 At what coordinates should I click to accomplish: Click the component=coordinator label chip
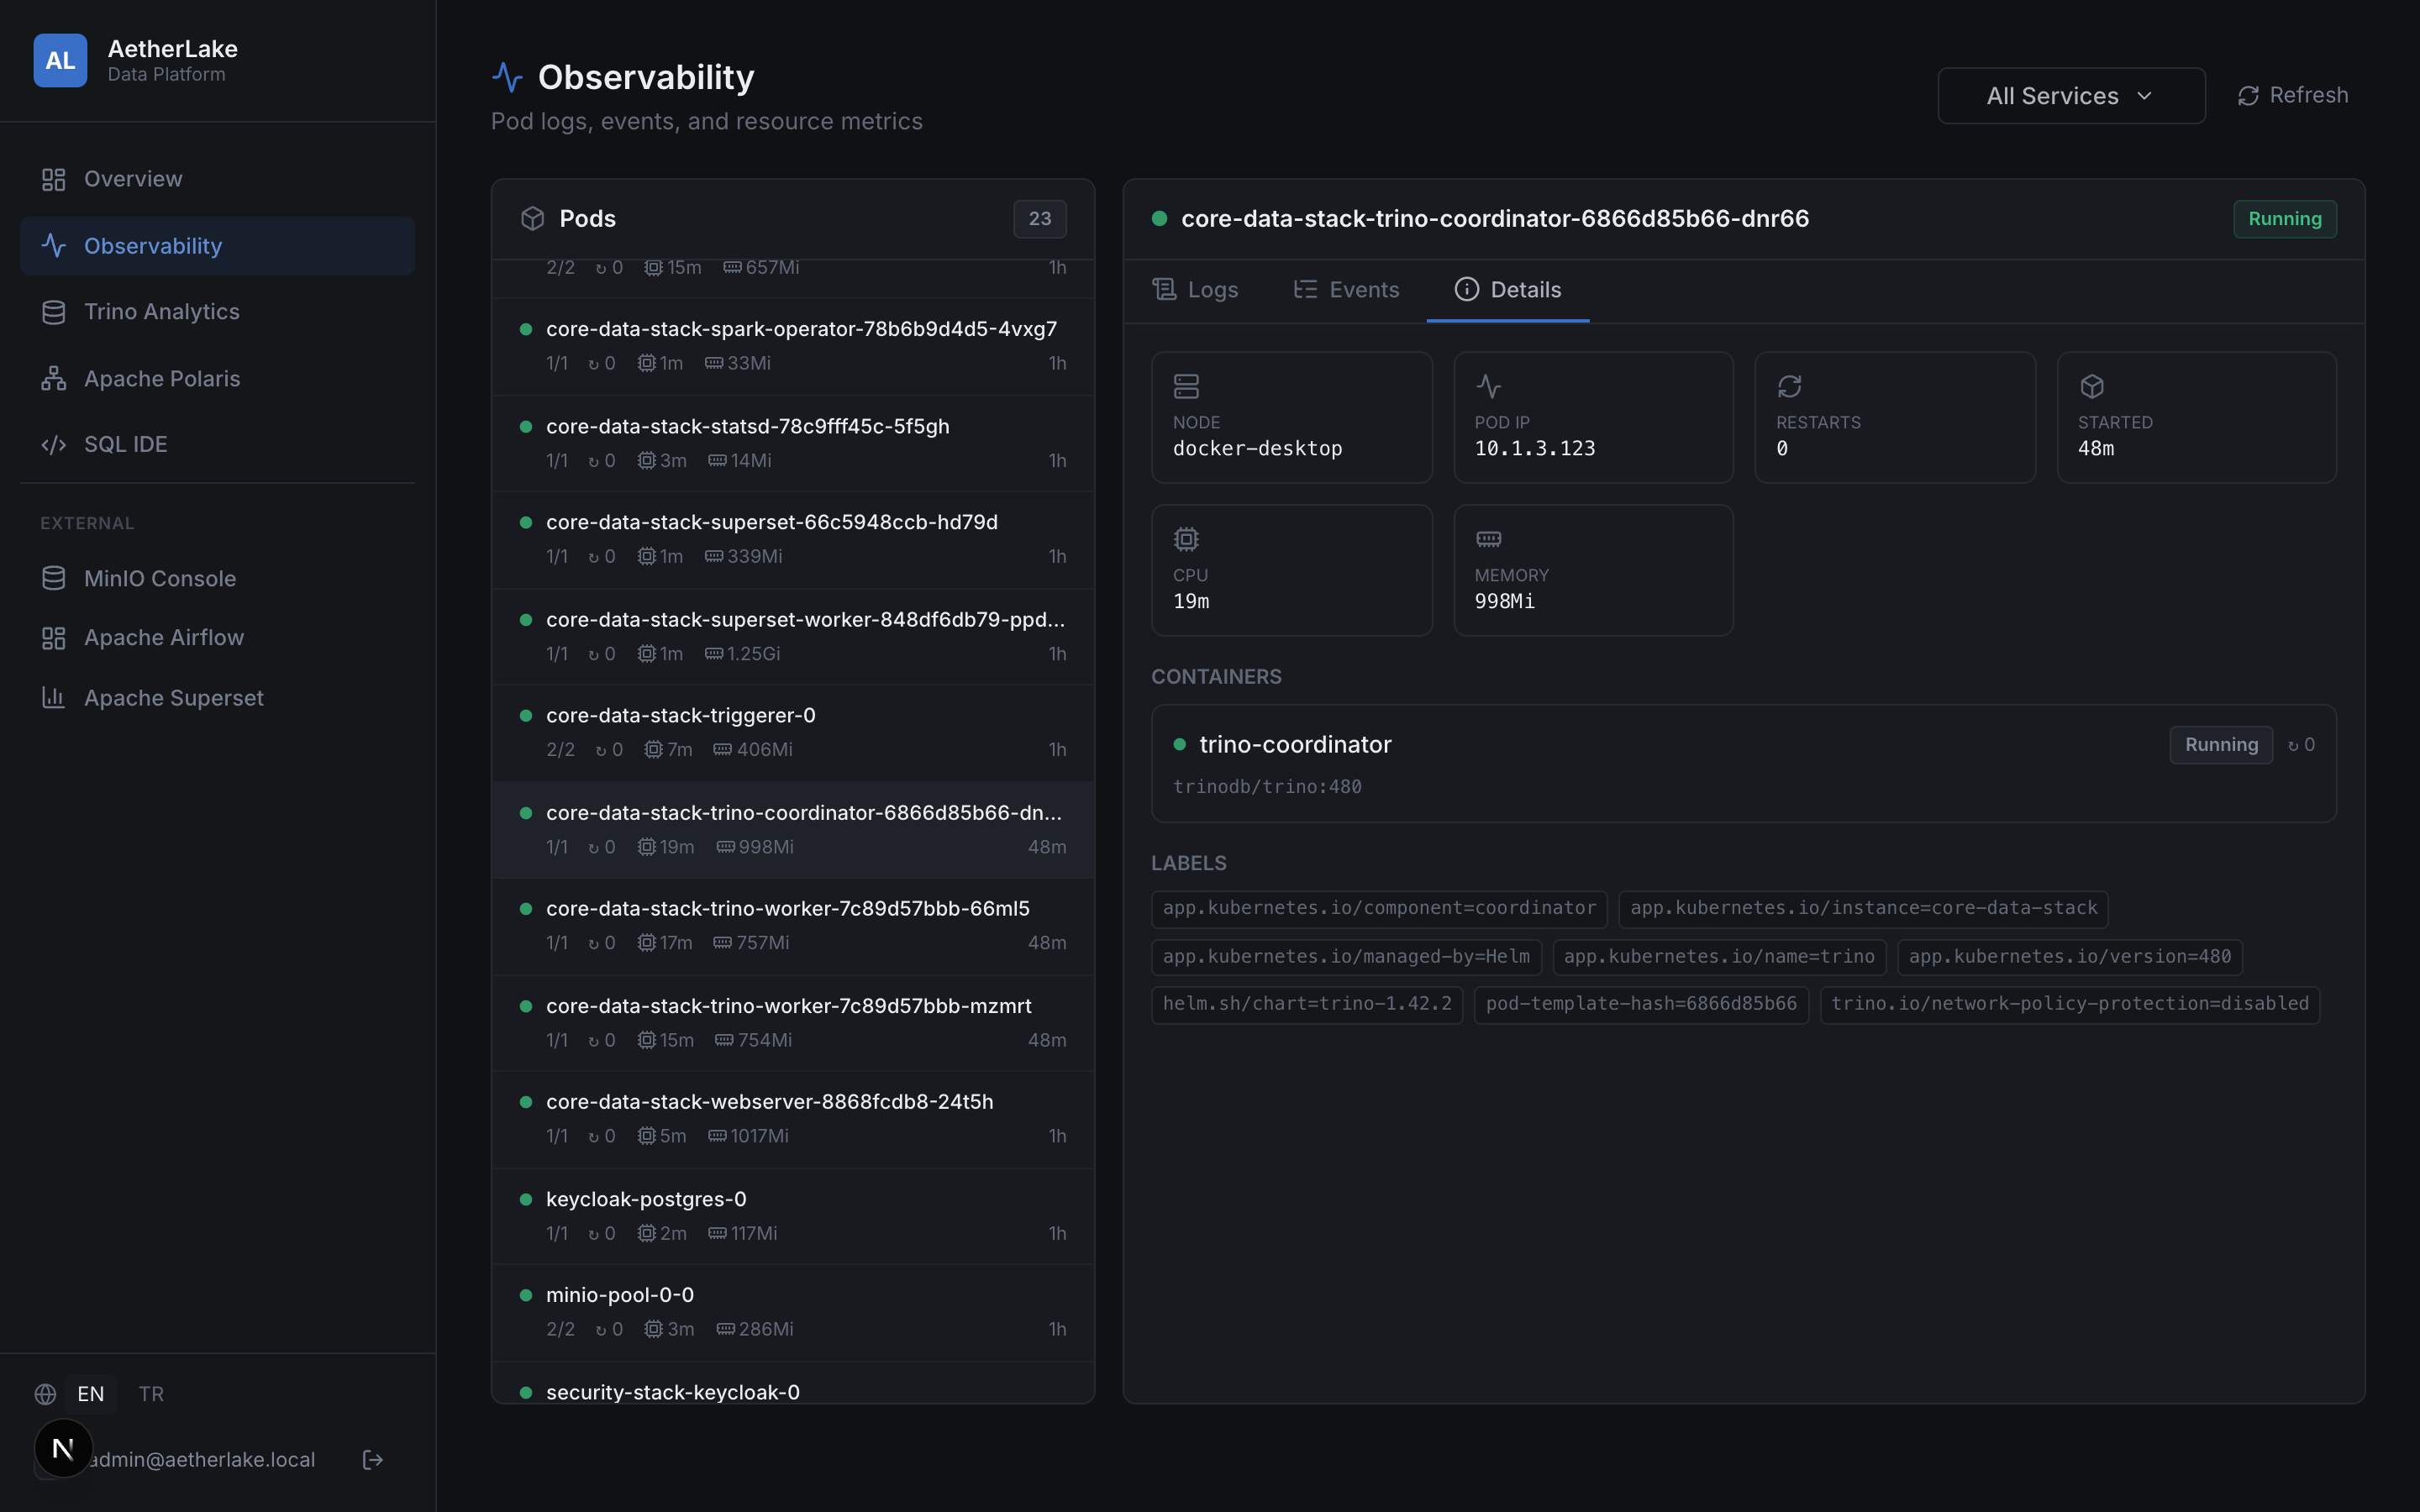pos(1379,909)
